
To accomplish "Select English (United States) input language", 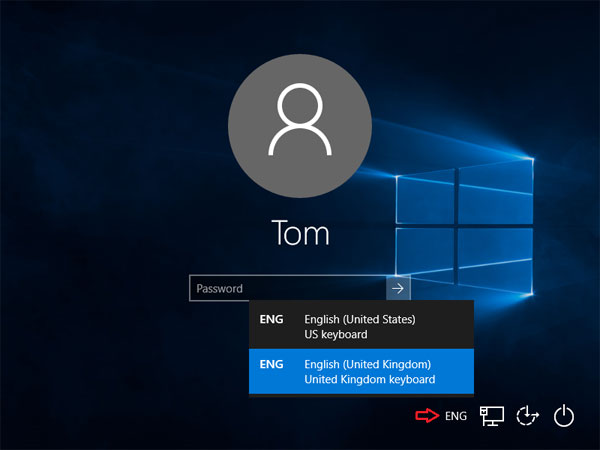I will click(360, 325).
